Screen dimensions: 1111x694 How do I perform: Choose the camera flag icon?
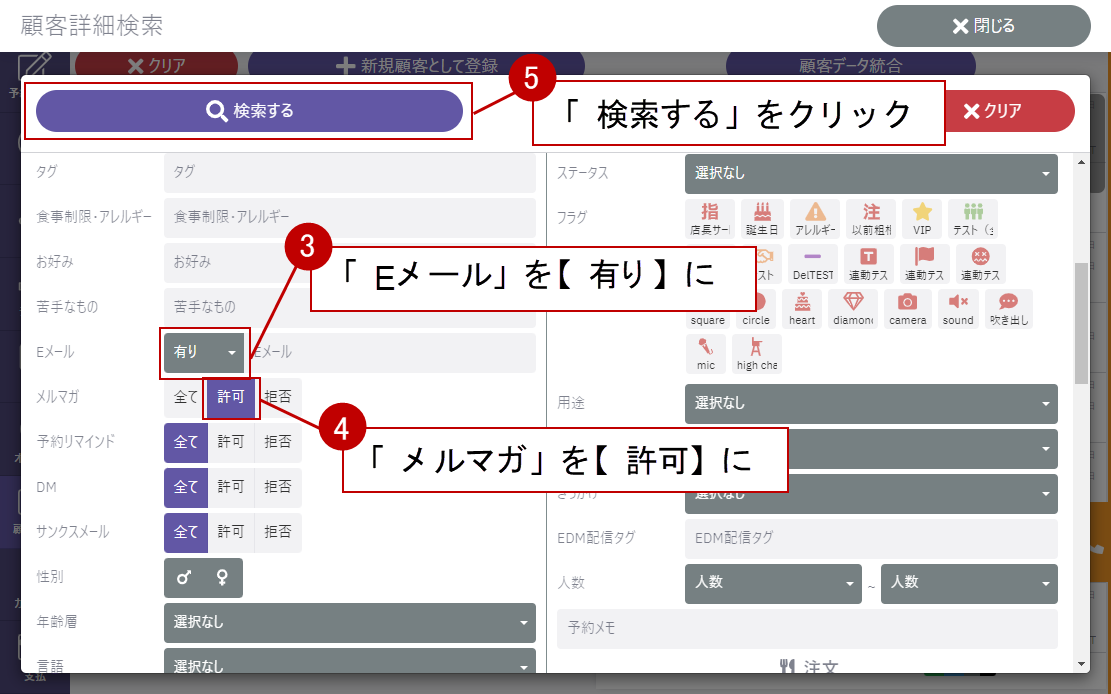coord(907,308)
